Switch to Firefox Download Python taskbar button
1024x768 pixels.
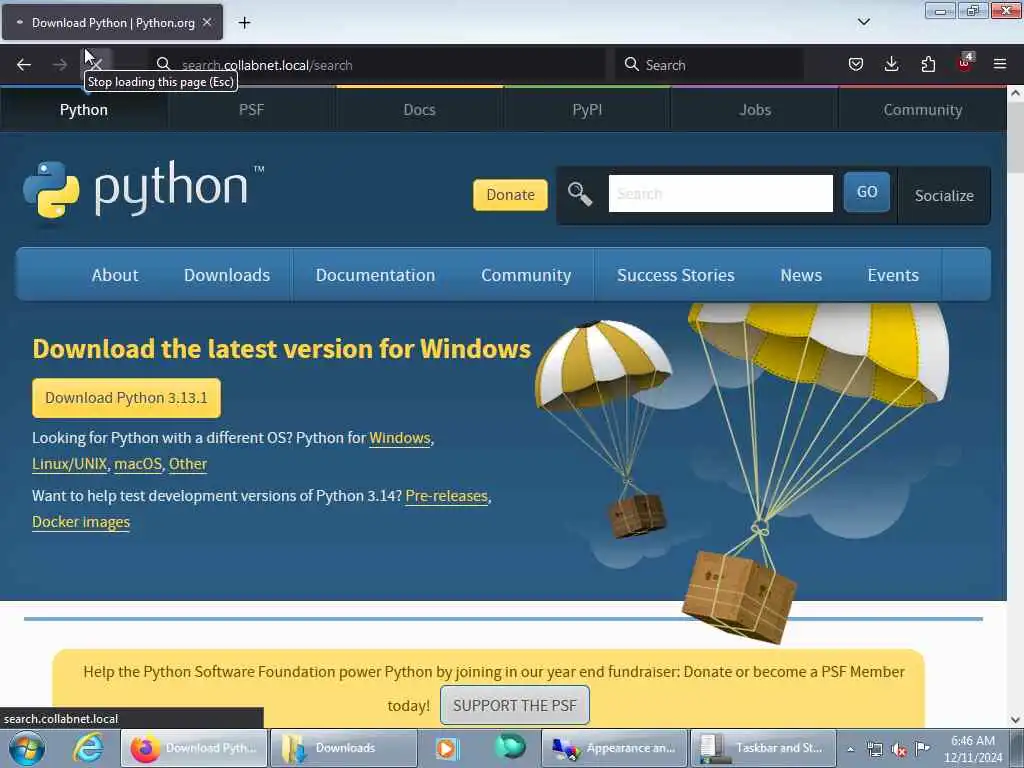[194, 748]
